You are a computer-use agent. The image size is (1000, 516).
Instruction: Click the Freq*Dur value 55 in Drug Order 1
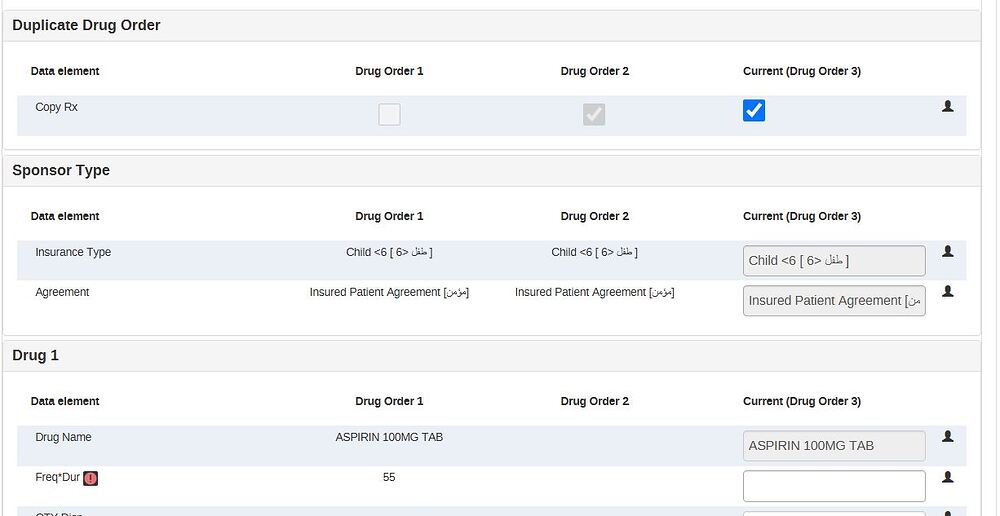pyautogui.click(x=389, y=478)
